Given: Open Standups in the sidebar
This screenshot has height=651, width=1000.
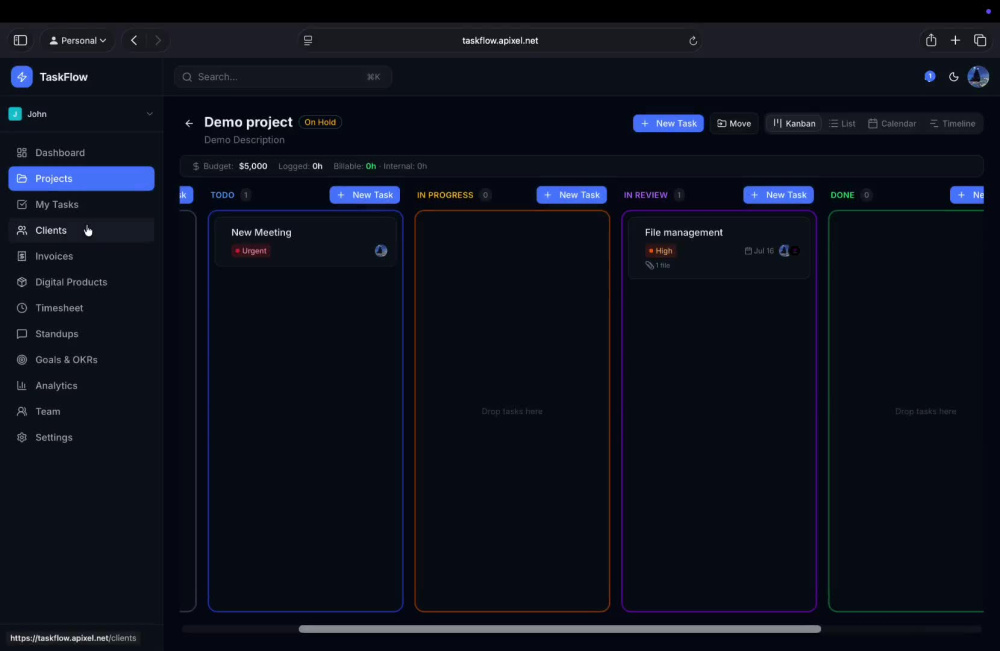Looking at the screenshot, I should pos(81,333).
